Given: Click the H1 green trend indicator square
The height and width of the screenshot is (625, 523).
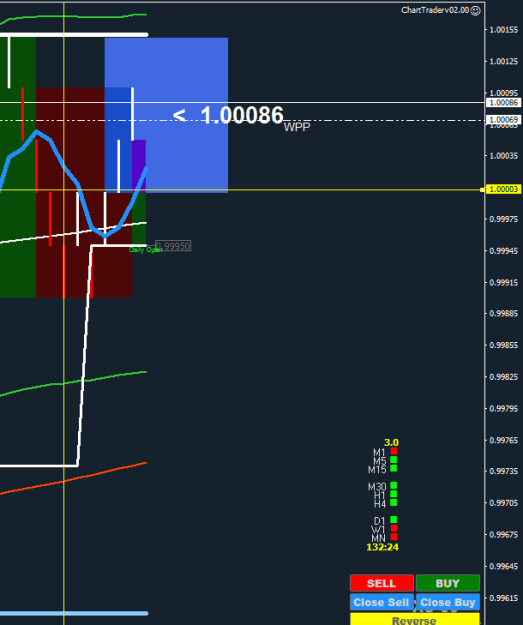Looking at the screenshot, I should tap(394, 494).
